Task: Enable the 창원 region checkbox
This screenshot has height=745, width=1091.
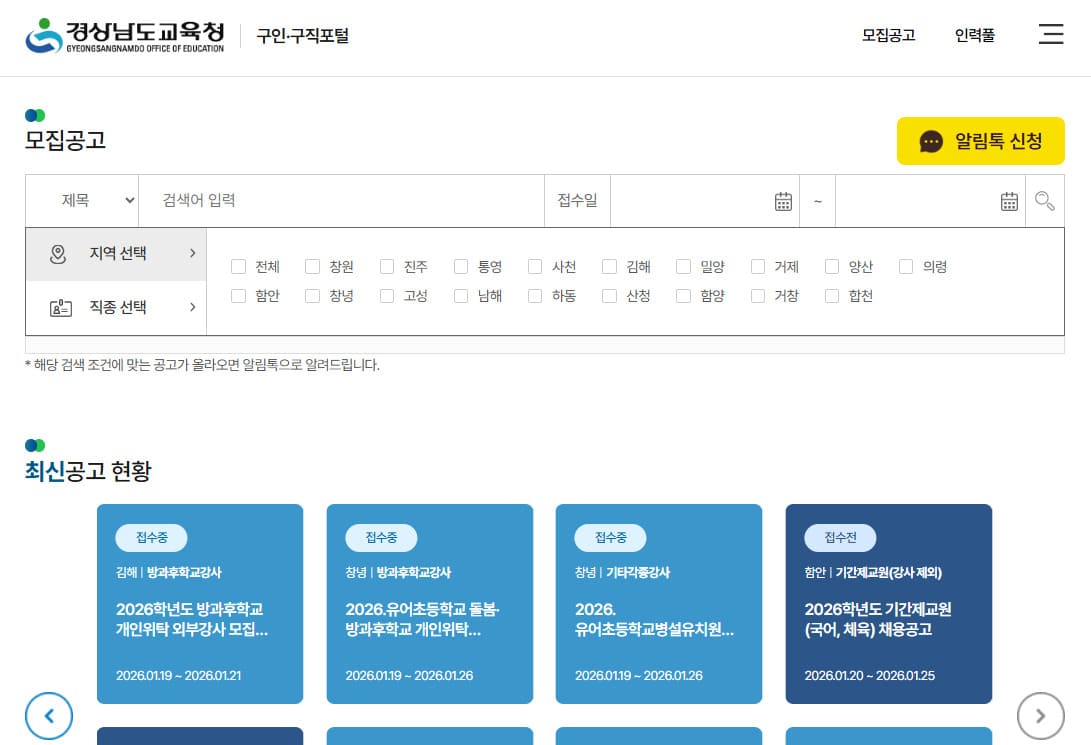Action: tap(313, 266)
